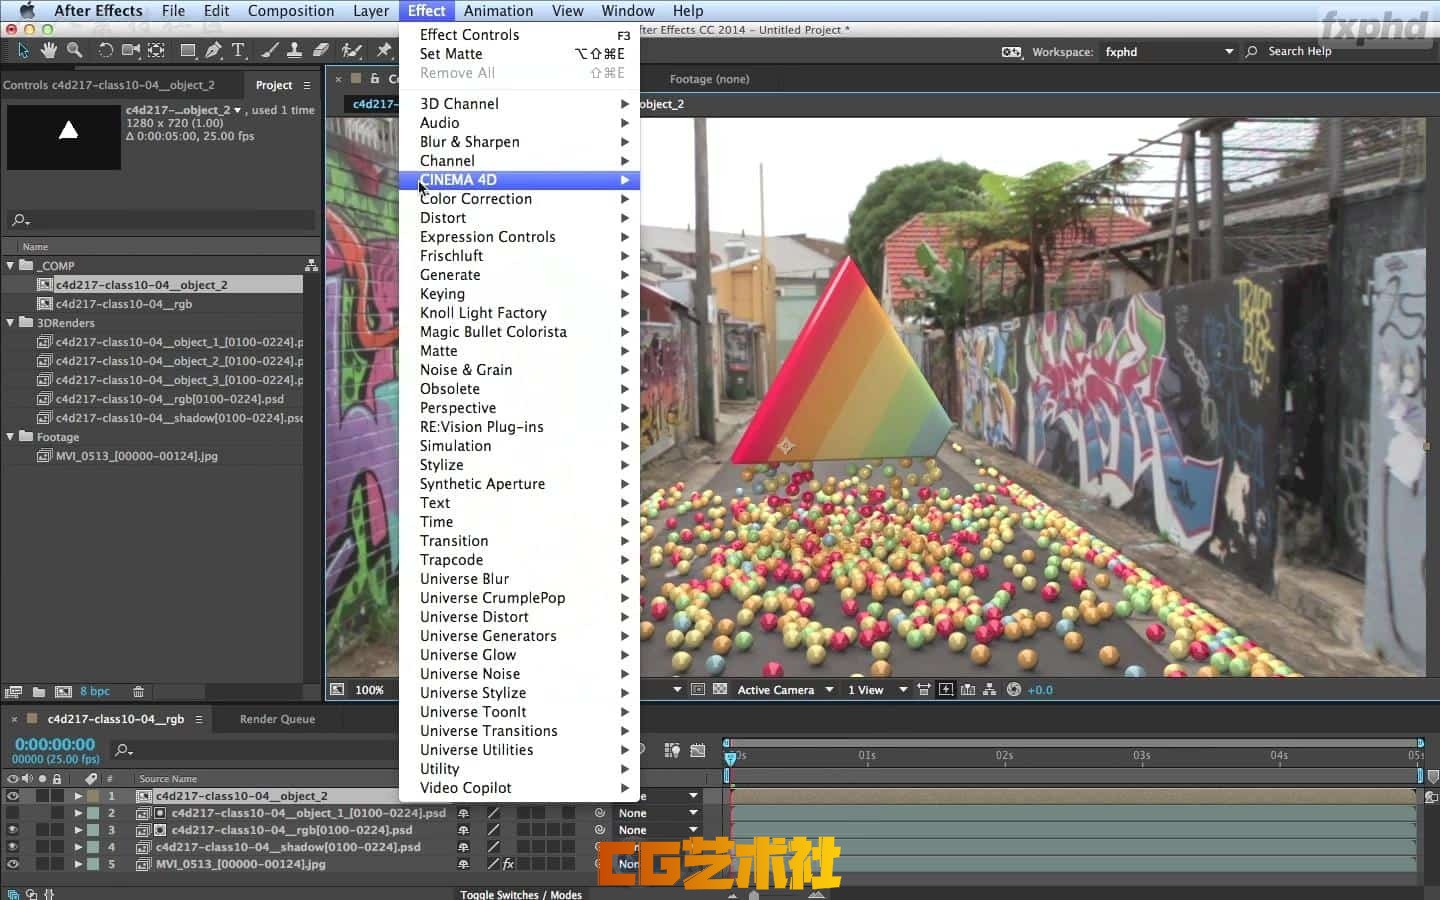Select the Pan Behind anchor point tool

click(156, 50)
